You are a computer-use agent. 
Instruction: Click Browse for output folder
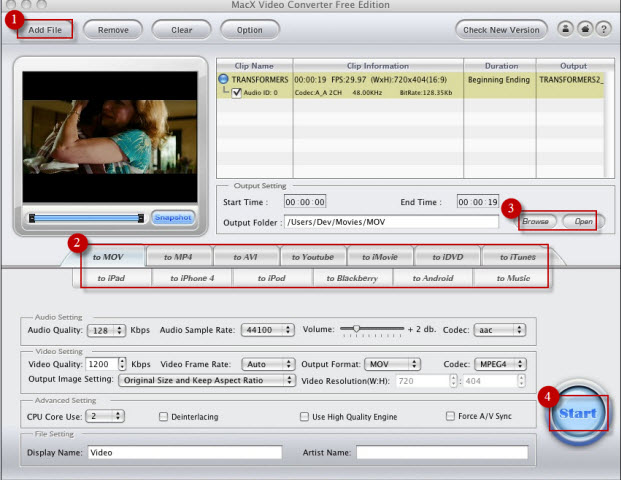(x=535, y=221)
